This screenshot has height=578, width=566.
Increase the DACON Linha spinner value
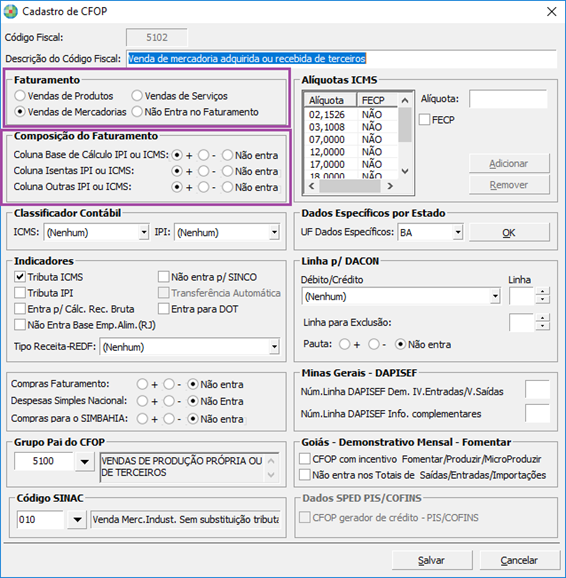coord(542,292)
